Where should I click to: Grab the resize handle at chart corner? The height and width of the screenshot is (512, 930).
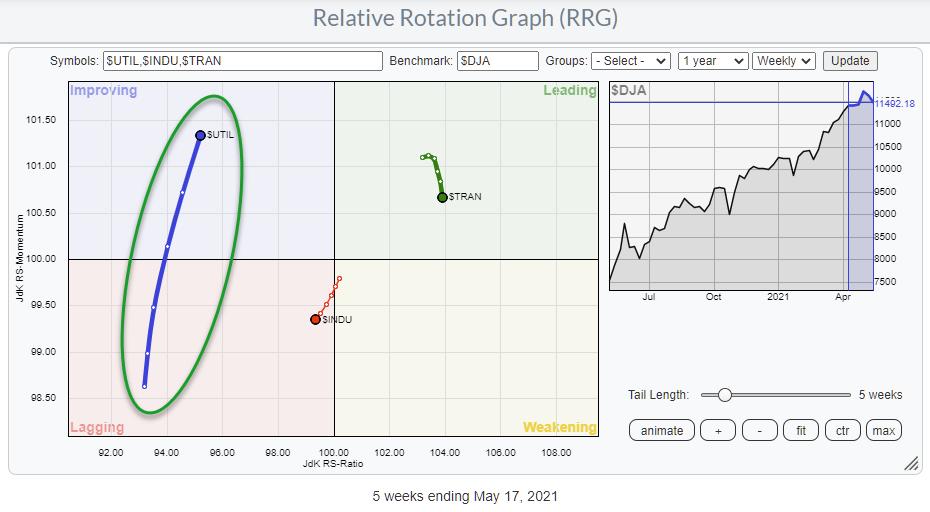911,464
